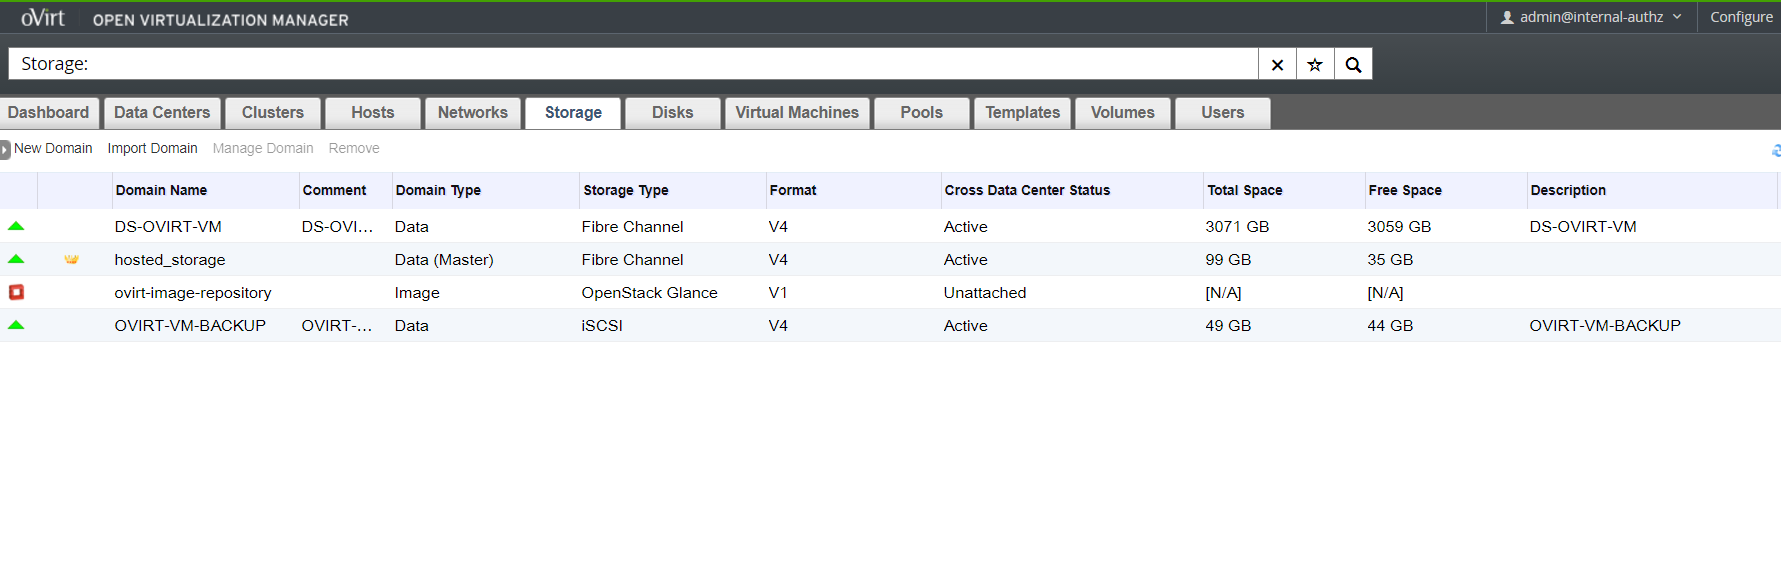Bookmark the search with star icon
This screenshot has width=1781, height=579.
(x=1315, y=64)
